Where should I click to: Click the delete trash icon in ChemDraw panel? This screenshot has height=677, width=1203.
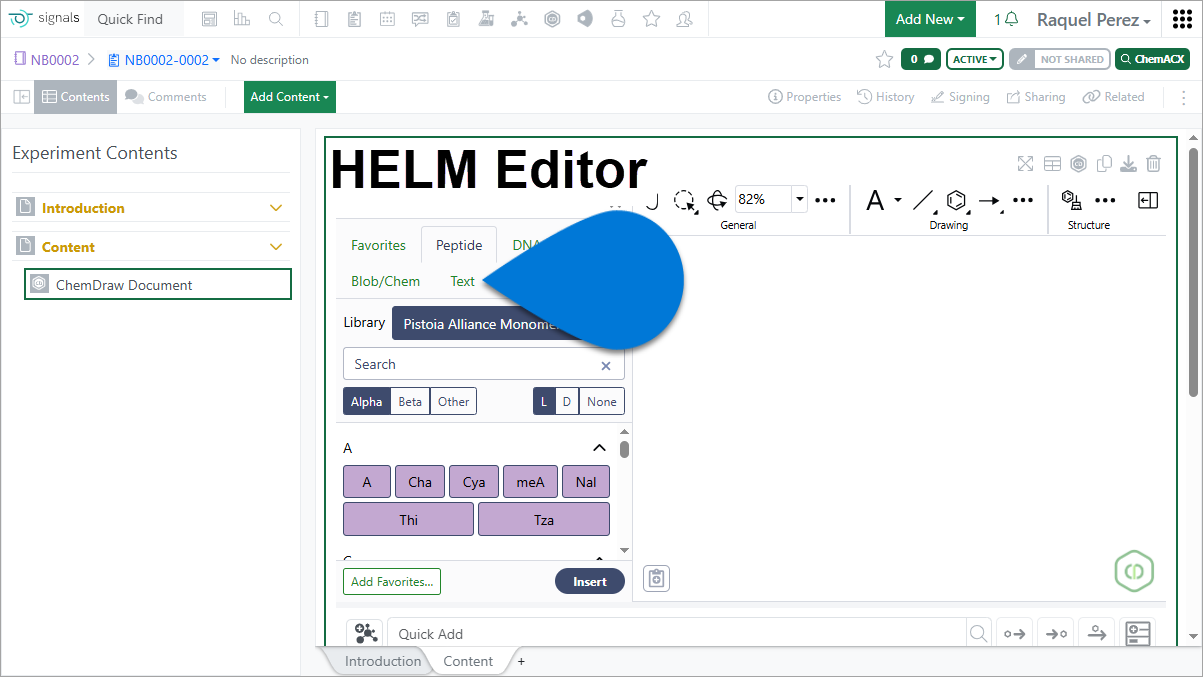[x=1153, y=164]
